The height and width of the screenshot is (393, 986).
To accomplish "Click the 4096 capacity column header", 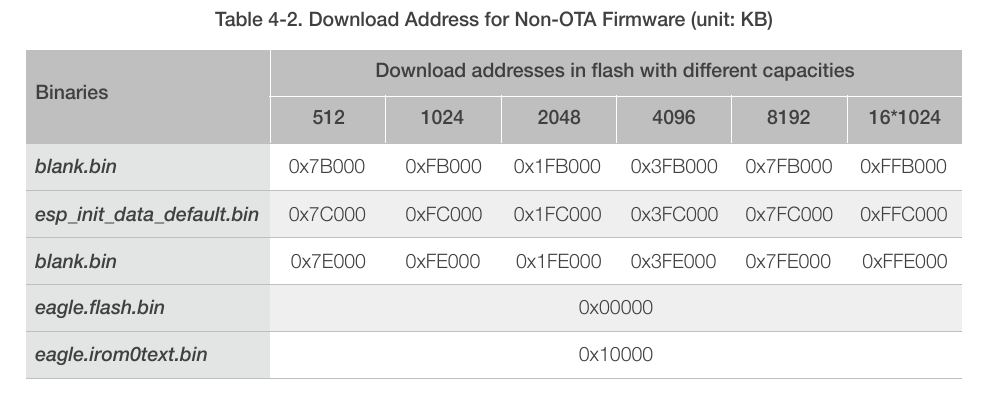I will tap(673, 118).
